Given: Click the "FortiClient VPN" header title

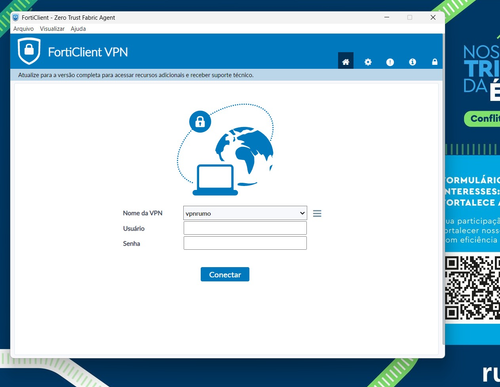Looking at the screenshot, I should click(x=88, y=52).
